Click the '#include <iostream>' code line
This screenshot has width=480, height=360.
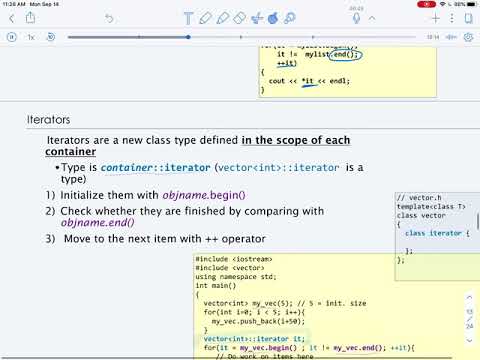(234, 259)
